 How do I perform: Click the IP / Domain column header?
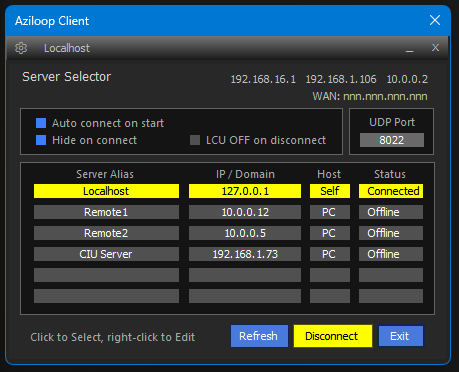[245, 174]
